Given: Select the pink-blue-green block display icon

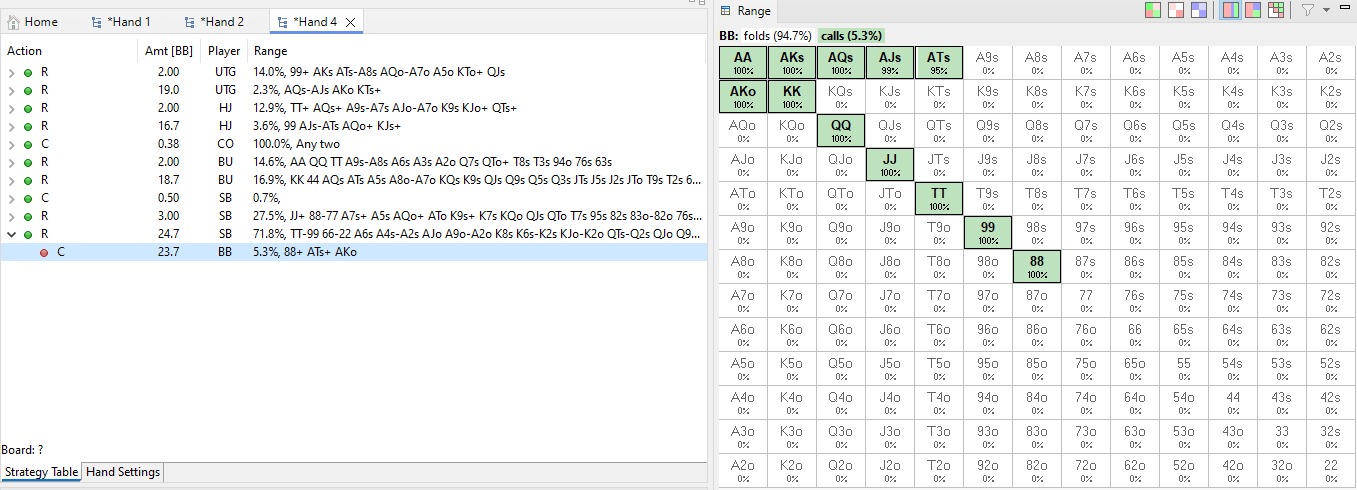Looking at the screenshot, I should pyautogui.click(x=1253, y=10).
